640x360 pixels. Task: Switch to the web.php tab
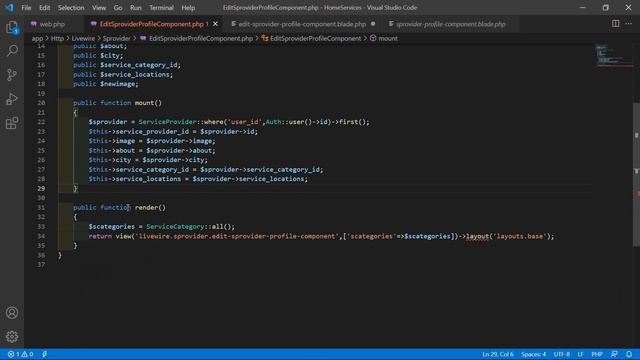(52, 24)
